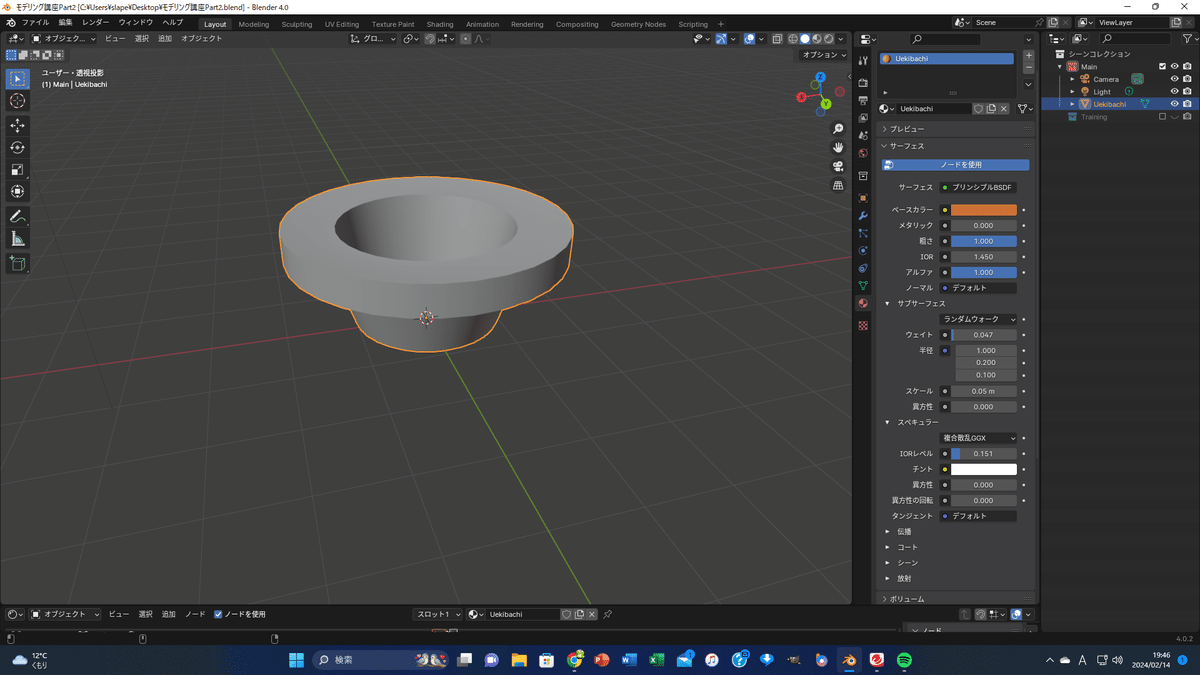Switch to camera view with the camera icon
The width and height of the screenshot is (1200, 675).
pyautogui.click(x=838, y=166)
